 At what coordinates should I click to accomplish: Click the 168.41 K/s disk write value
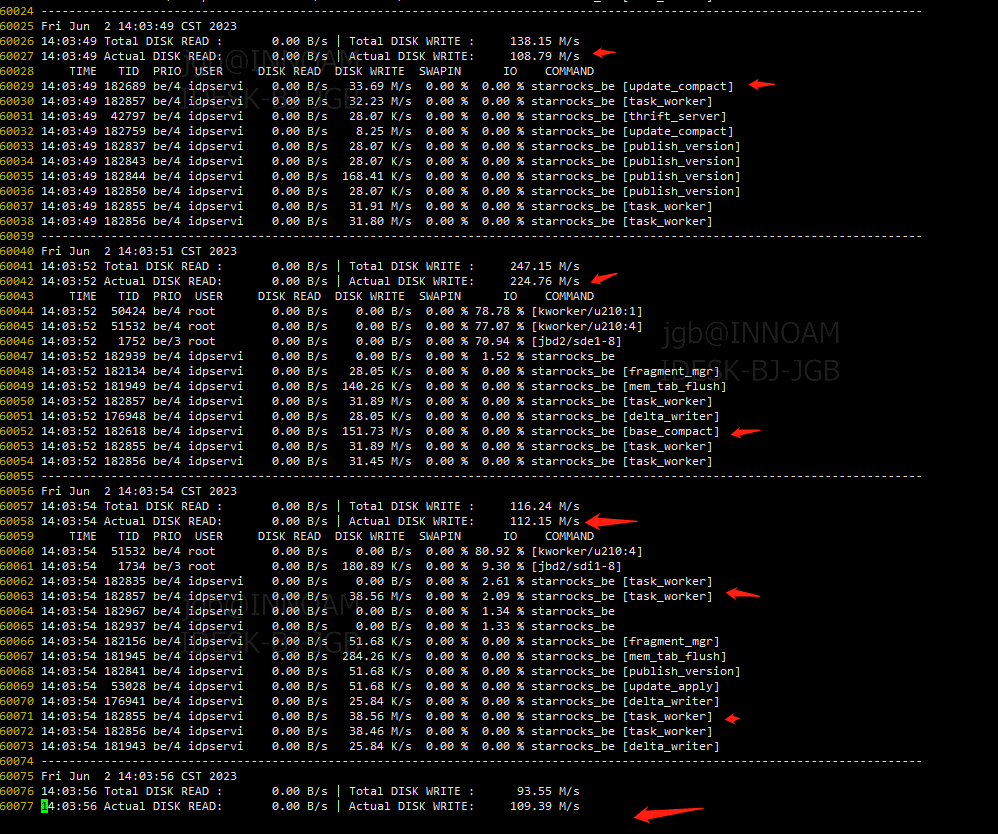tap(376, 176)
